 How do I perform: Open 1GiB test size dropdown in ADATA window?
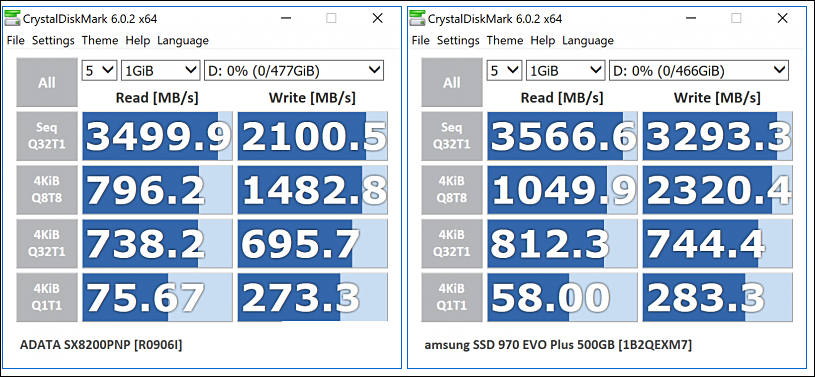click(x=160, y=70)
